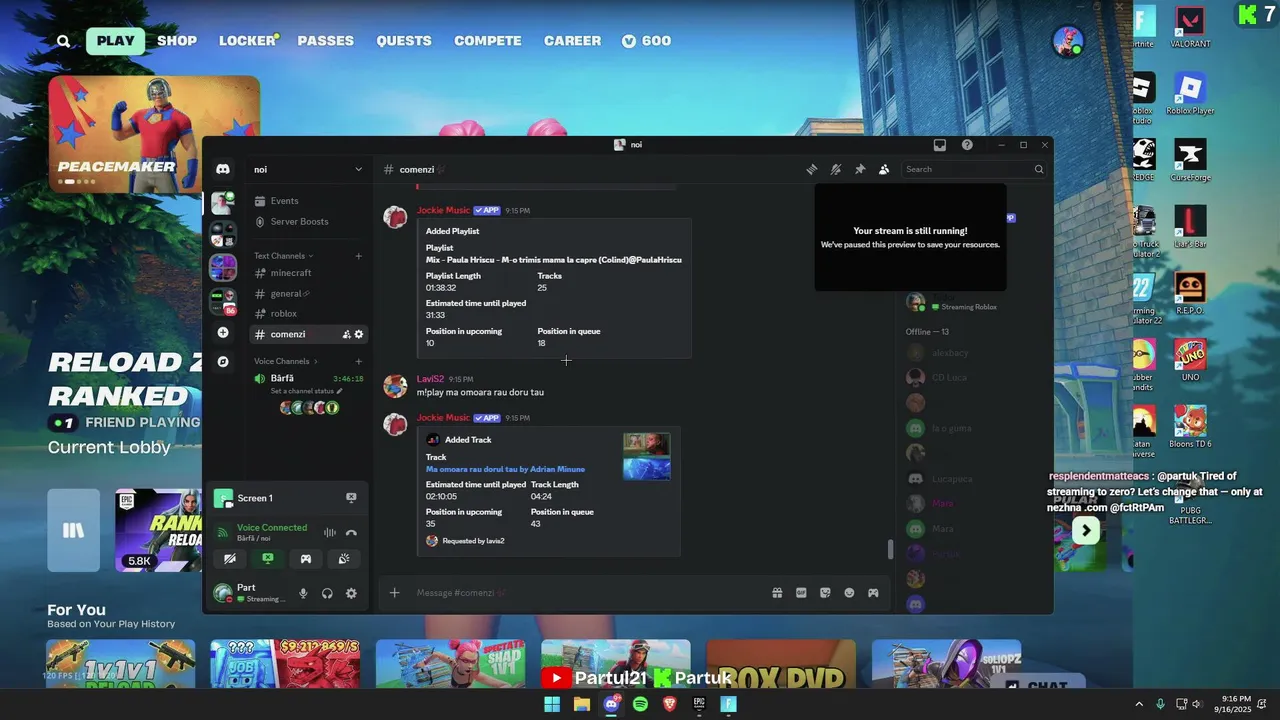Show hidden icons chevron in system tray

pos(1138,704)
